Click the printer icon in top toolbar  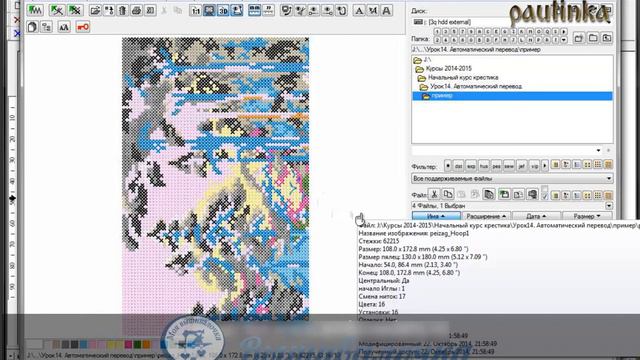[136, 11]
